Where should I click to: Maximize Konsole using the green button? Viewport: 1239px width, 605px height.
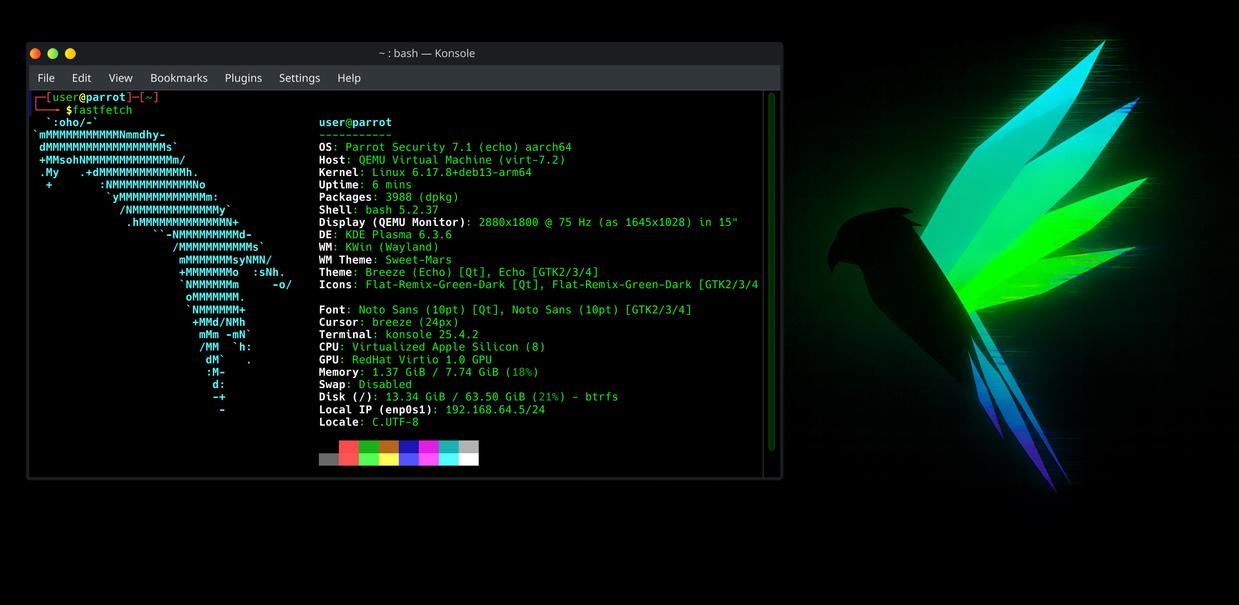click(53, 54)
